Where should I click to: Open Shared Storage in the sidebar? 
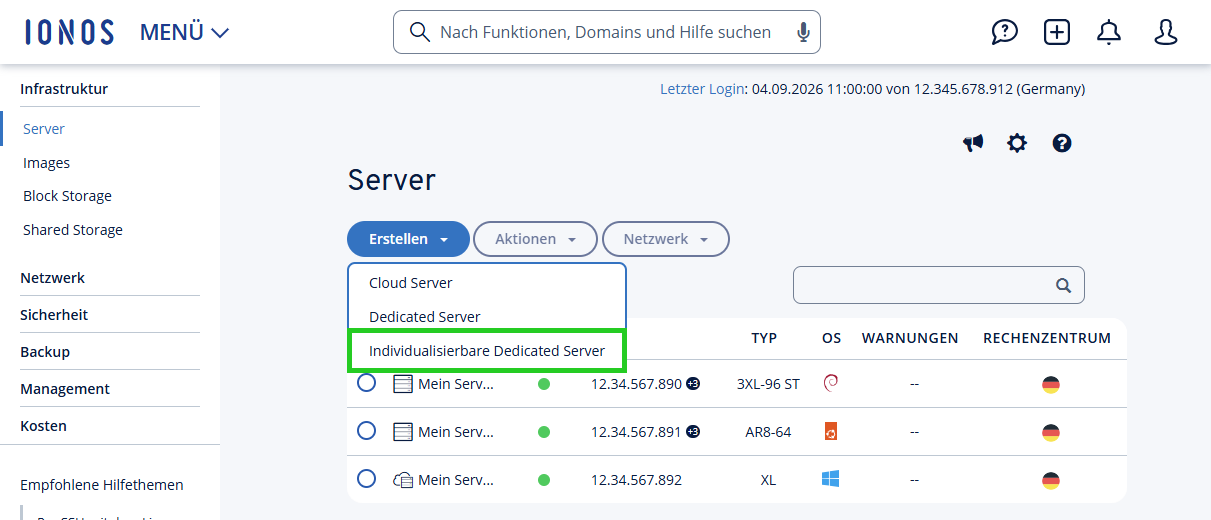click(x=73, y=230)
